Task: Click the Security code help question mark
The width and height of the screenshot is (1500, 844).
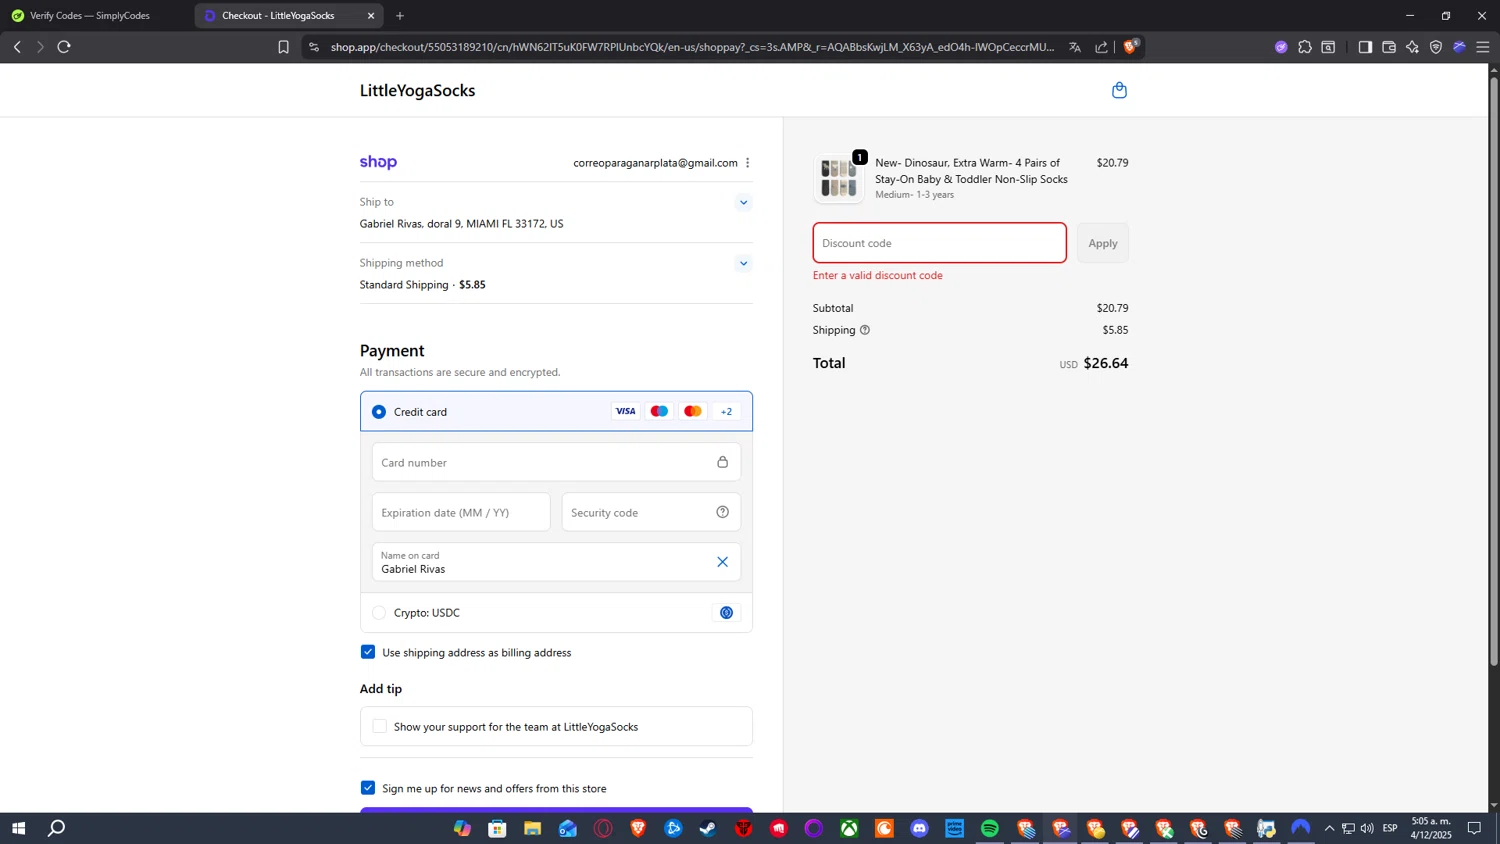Action: 722,512
